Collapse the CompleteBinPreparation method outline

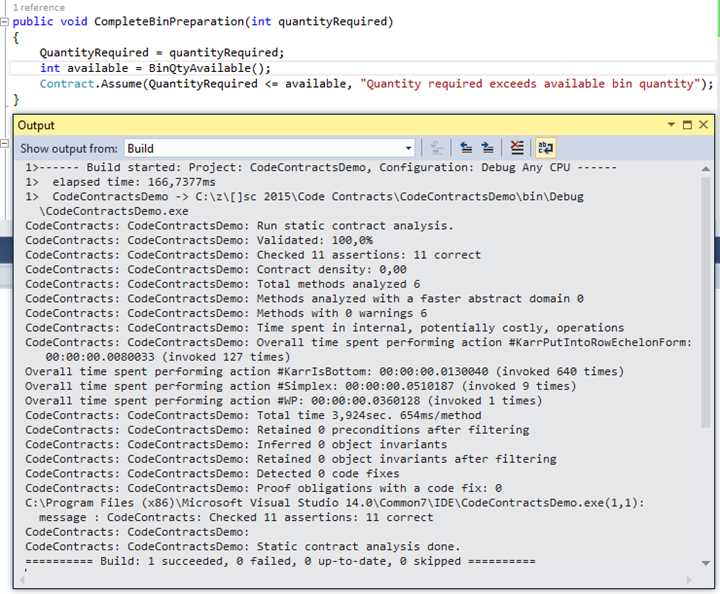(x=4, y=22)
